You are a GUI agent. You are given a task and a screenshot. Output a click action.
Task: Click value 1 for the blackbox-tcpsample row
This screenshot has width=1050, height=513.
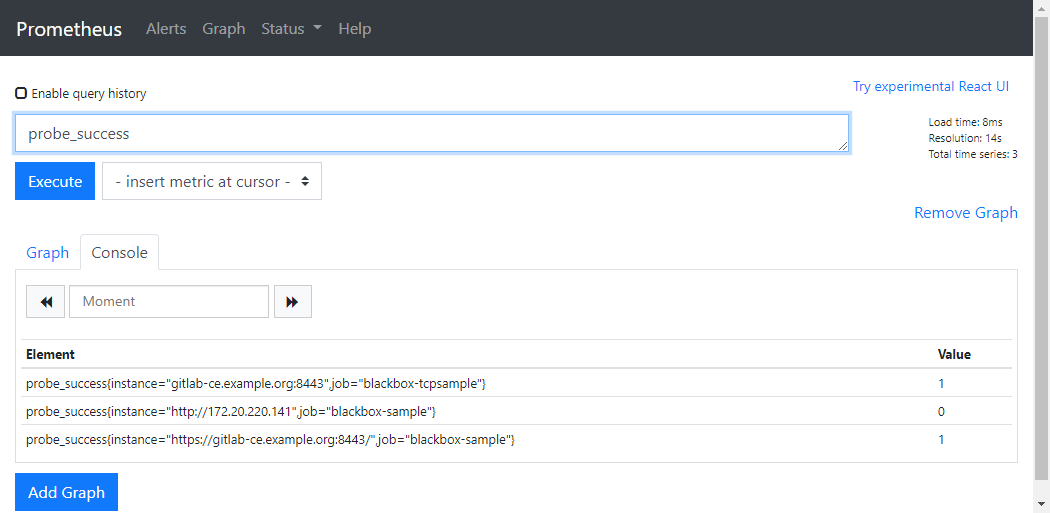tap(941, 383)
